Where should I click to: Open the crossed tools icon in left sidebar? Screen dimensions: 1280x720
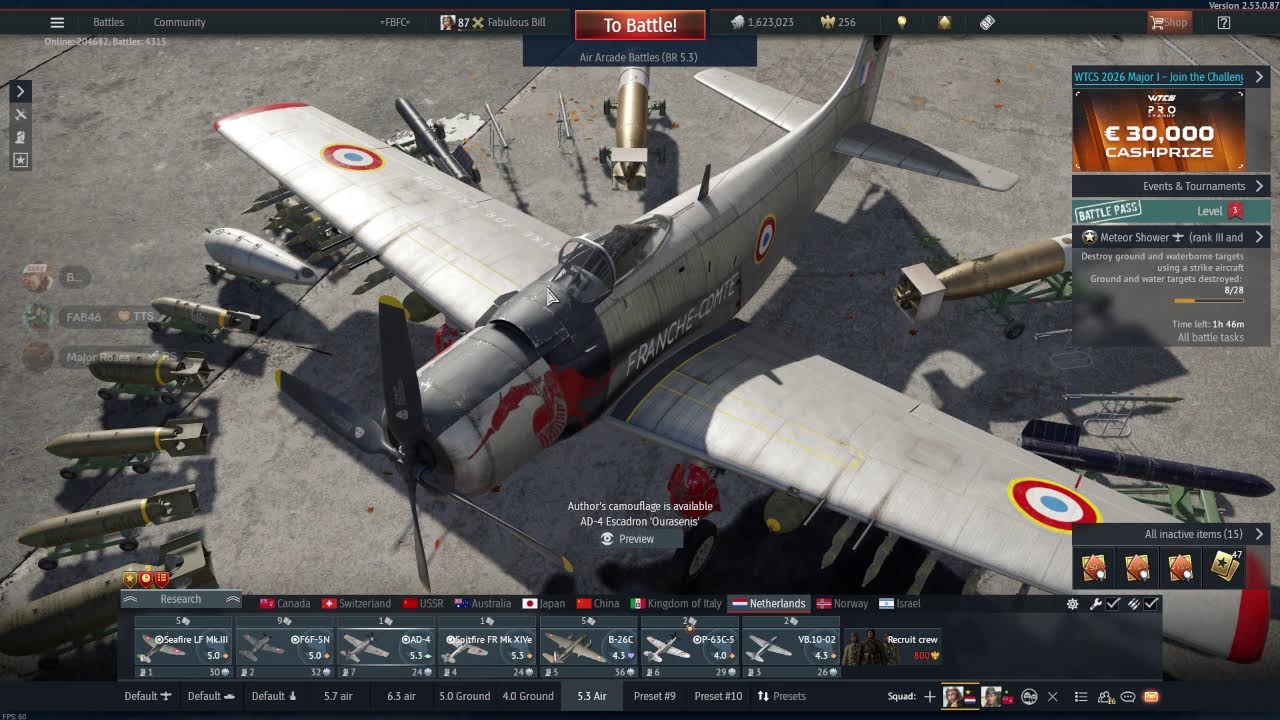20,115
